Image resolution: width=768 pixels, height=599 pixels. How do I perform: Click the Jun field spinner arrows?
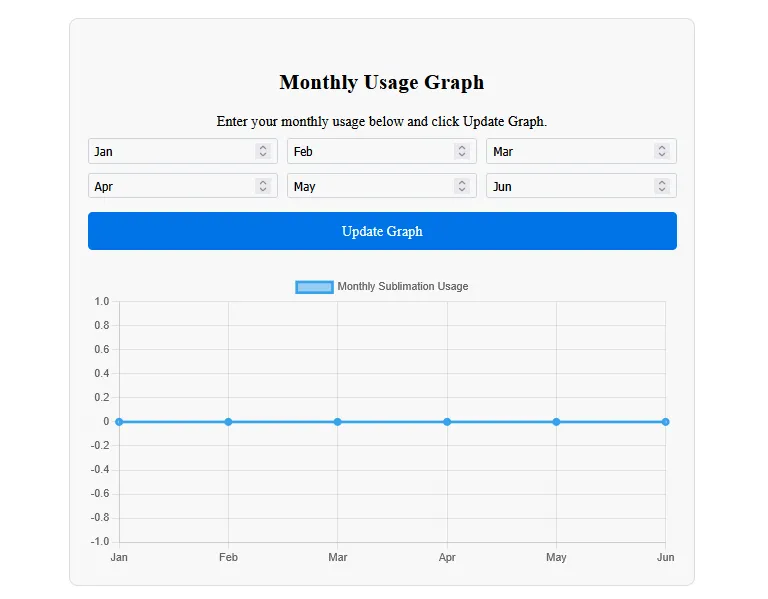point(661,186)
